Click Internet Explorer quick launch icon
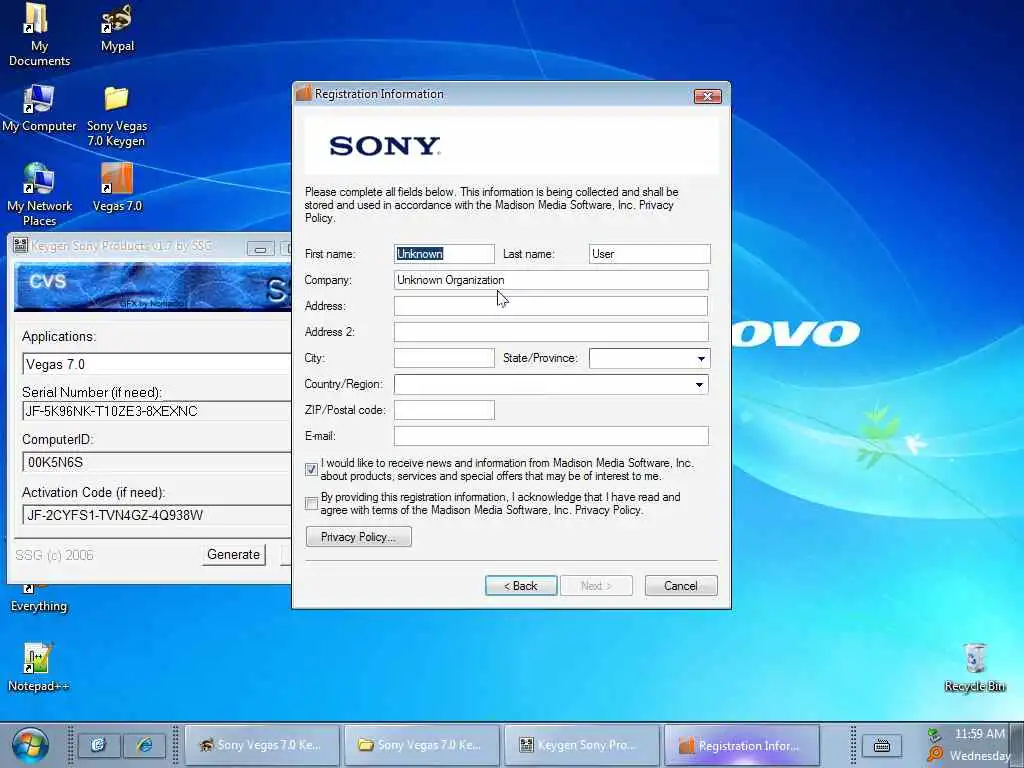 click(144, 745)
